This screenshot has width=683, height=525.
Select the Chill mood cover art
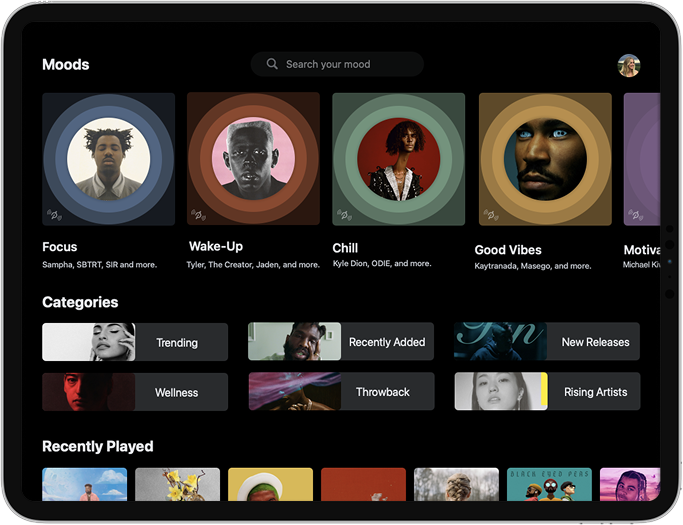point(398,159)
